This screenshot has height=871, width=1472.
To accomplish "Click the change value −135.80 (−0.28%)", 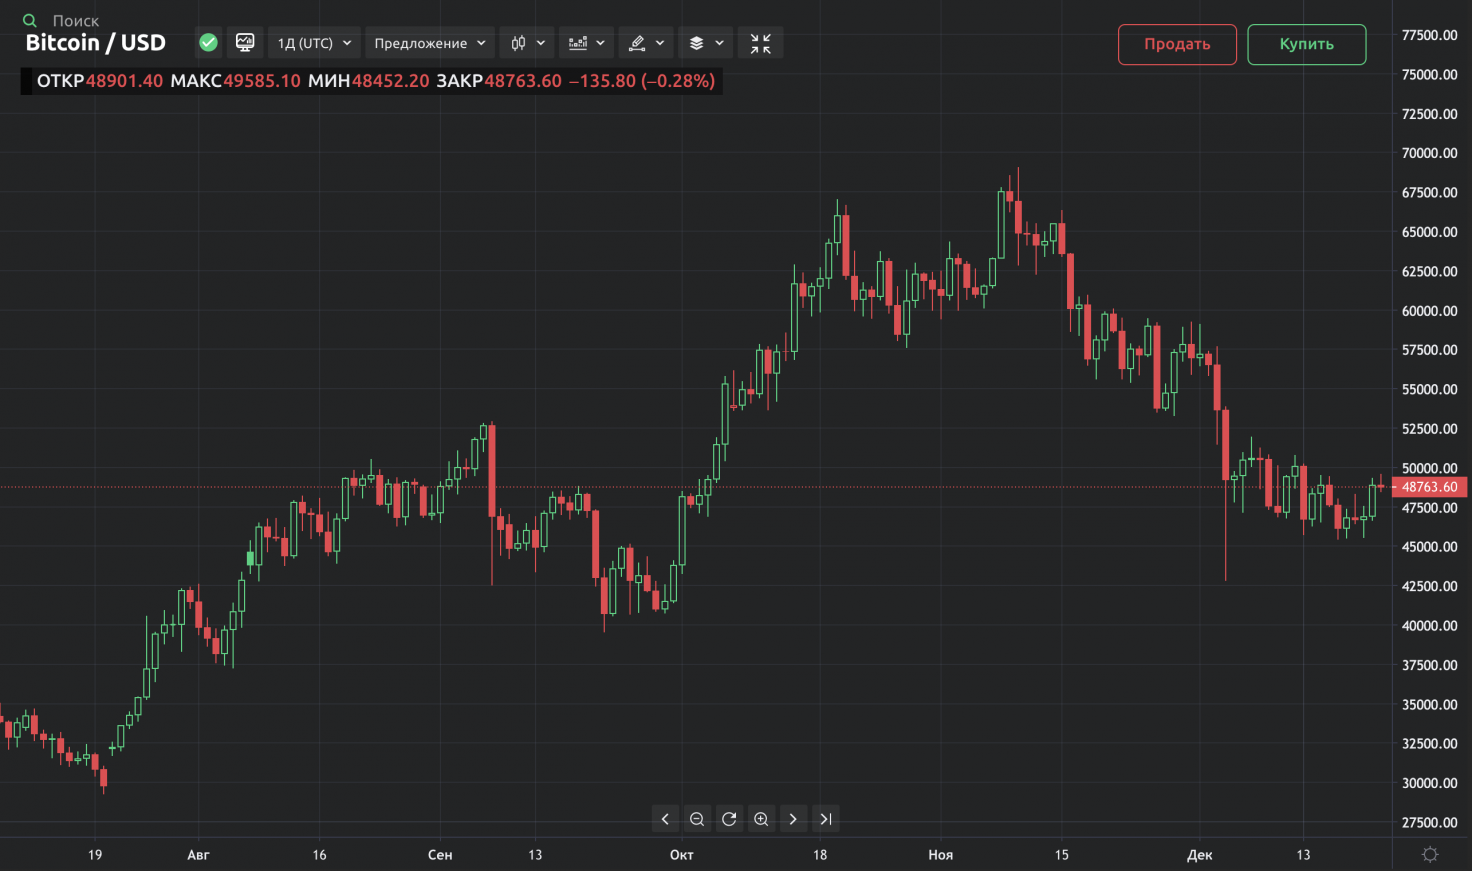I will 642,81.
